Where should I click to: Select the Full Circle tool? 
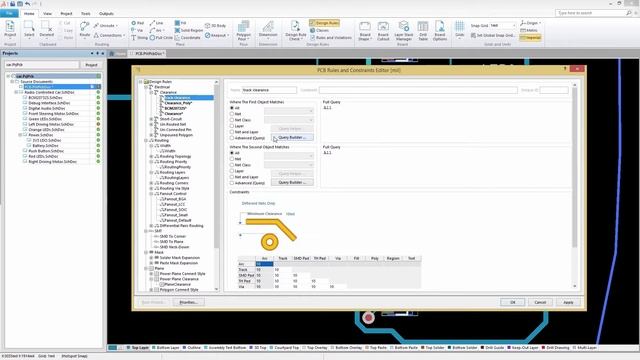click(x=161, y=38)
